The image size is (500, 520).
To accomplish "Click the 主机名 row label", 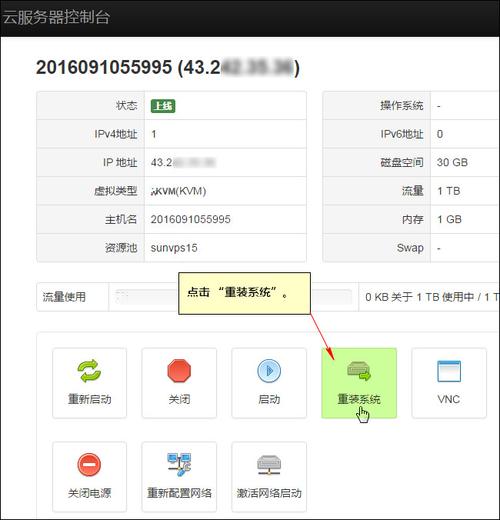I will click(x=121, y=219).
